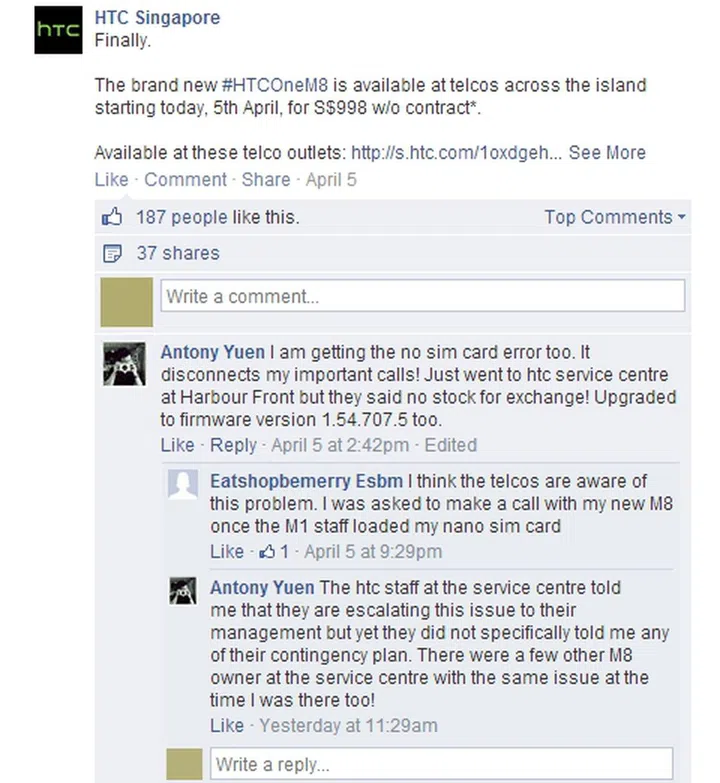
Task: Click your profile square beside Write a reply
Action: coord(184,764)
